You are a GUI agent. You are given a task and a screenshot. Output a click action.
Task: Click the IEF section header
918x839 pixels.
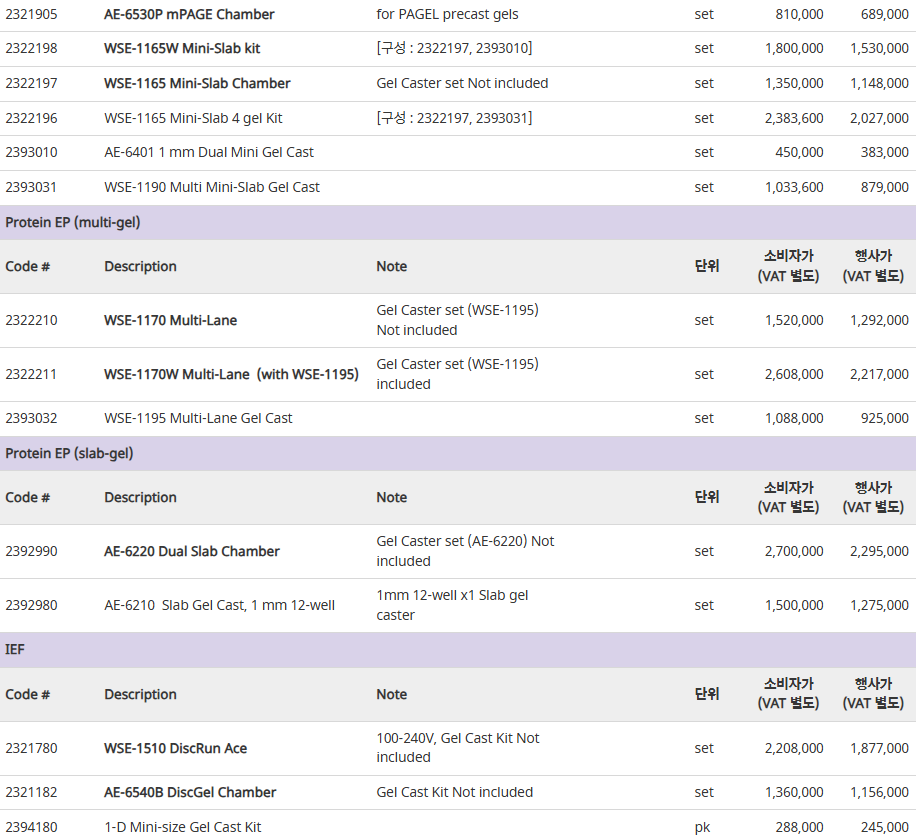[458, 650]
